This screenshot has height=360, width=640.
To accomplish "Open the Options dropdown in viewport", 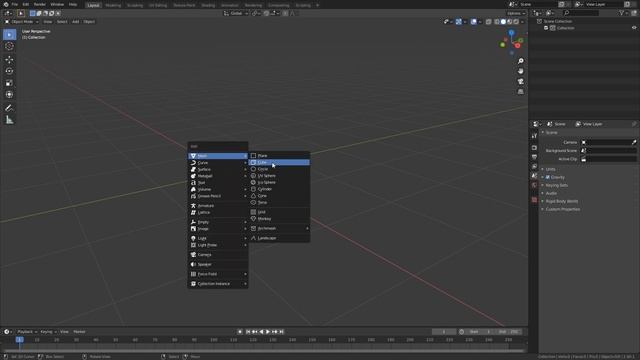I will (516, 13).
